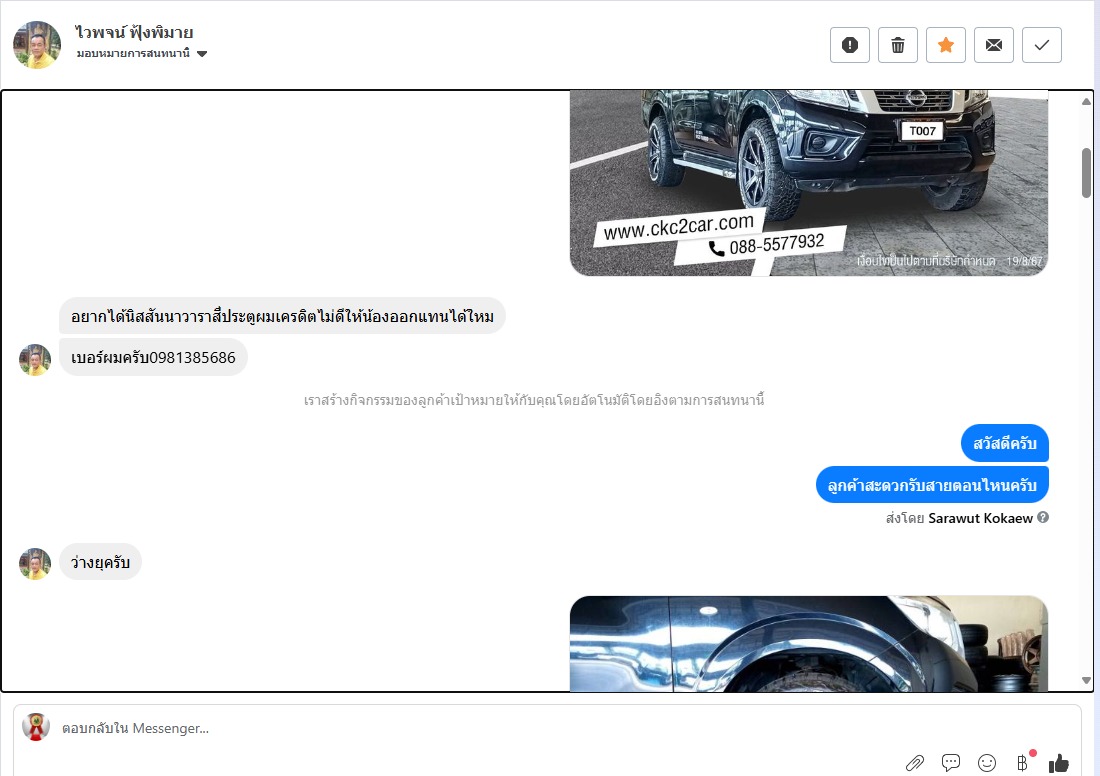Open saved replies speech bubble icon
Image resolution: width=1100 pixels, height=776 pixels.
(x=951, y=763)
